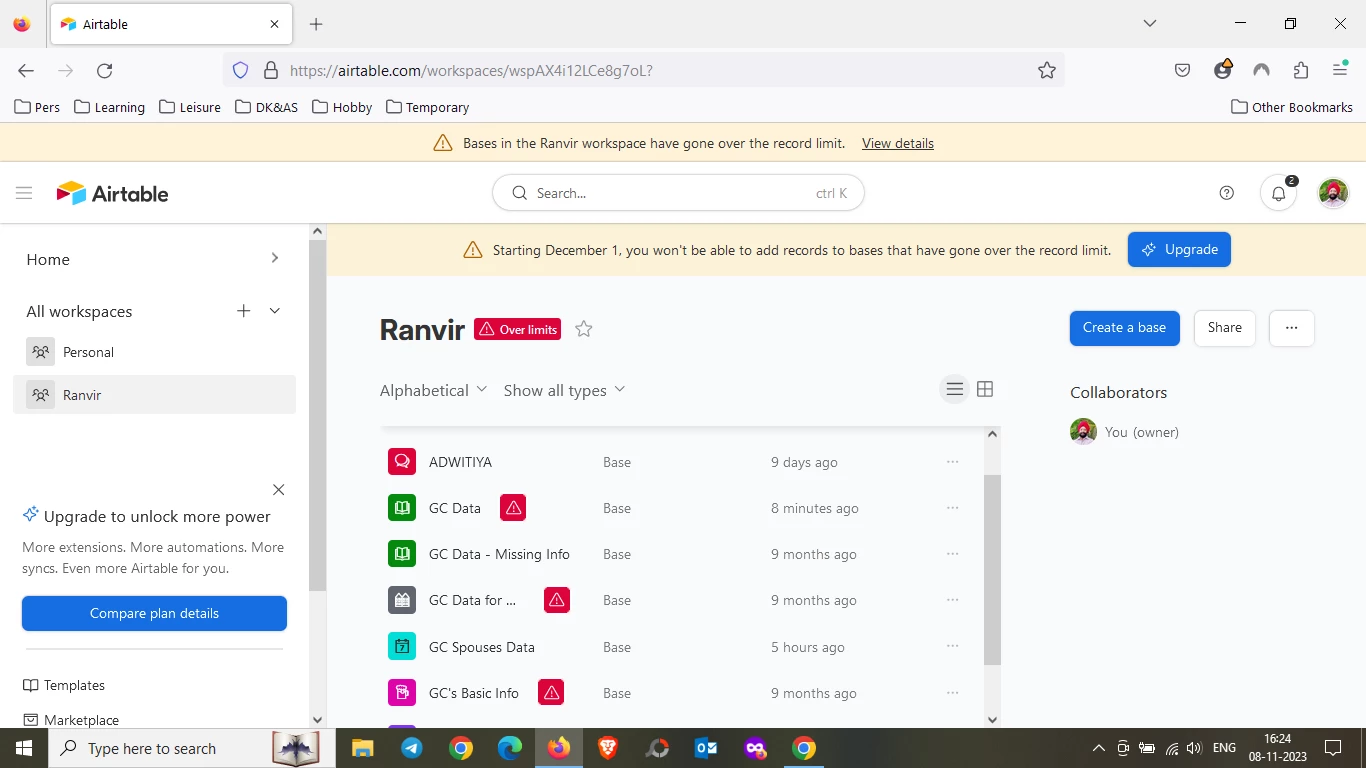Screen dimensions: 1366x768
Task: Click the GC's Basic Info base icon
Action: [402, 692]
